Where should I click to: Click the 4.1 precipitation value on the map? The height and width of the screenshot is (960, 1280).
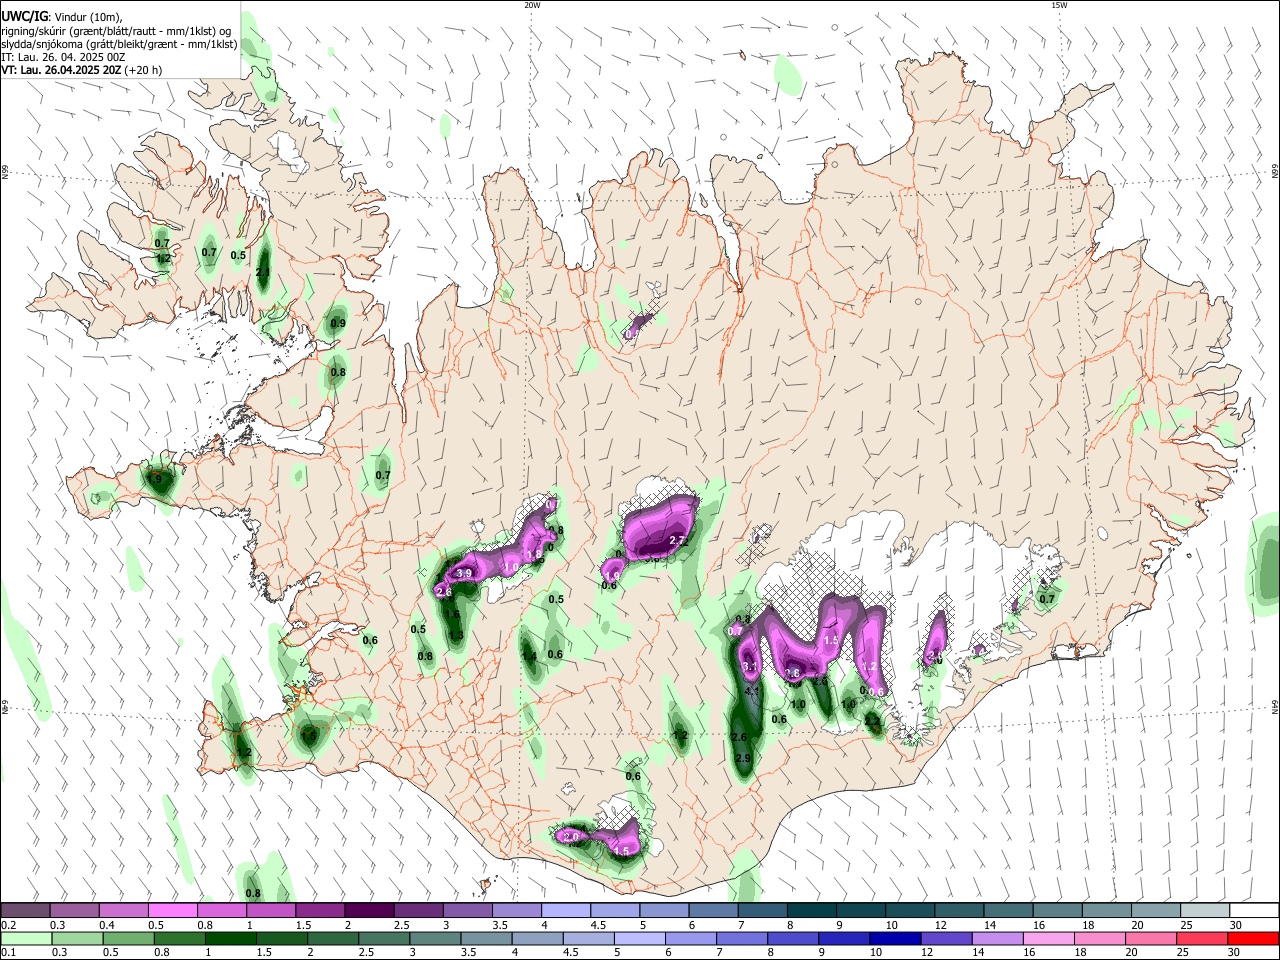tap(753, 690)
